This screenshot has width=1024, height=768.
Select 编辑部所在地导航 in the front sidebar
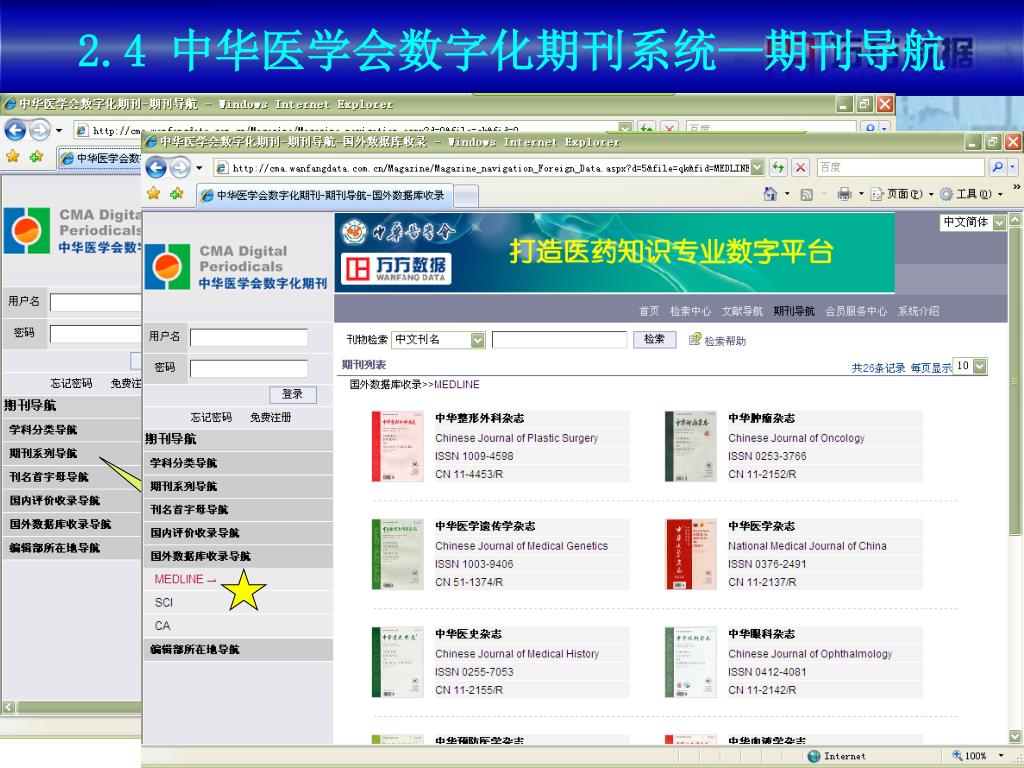tap(238, 650)
